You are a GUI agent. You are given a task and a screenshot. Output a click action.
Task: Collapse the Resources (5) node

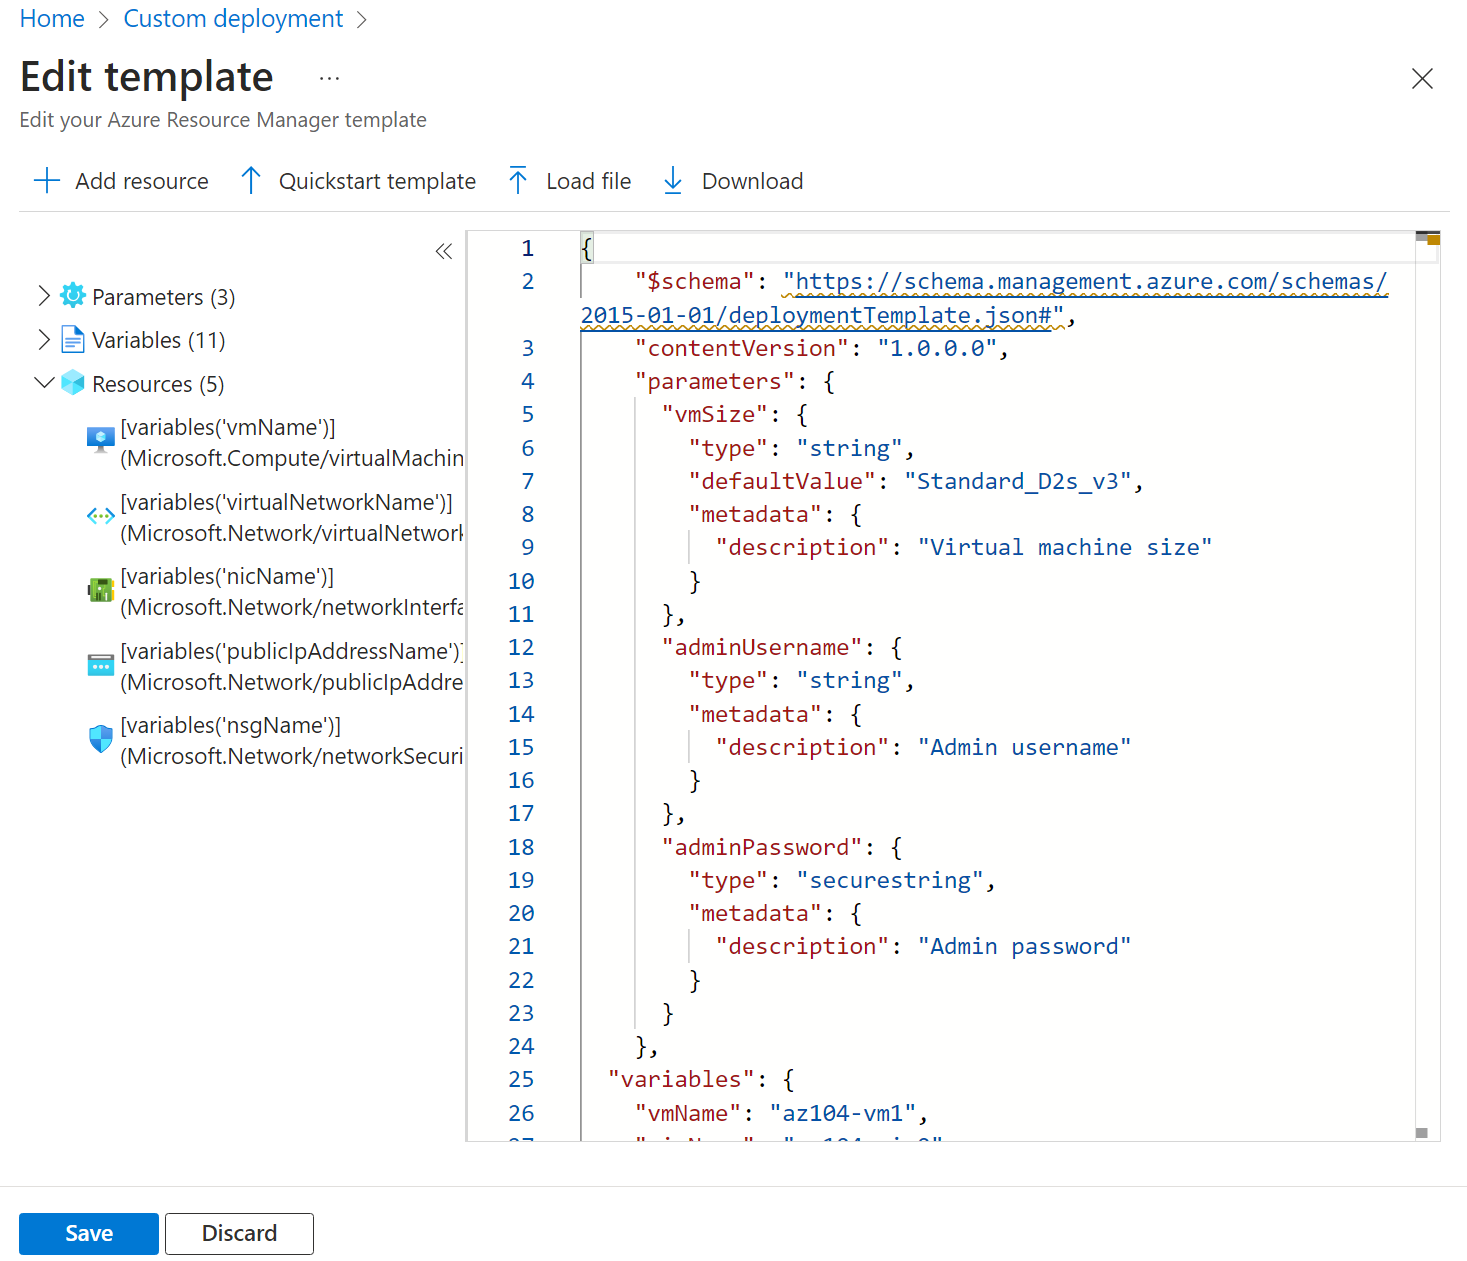click(44, 383)
